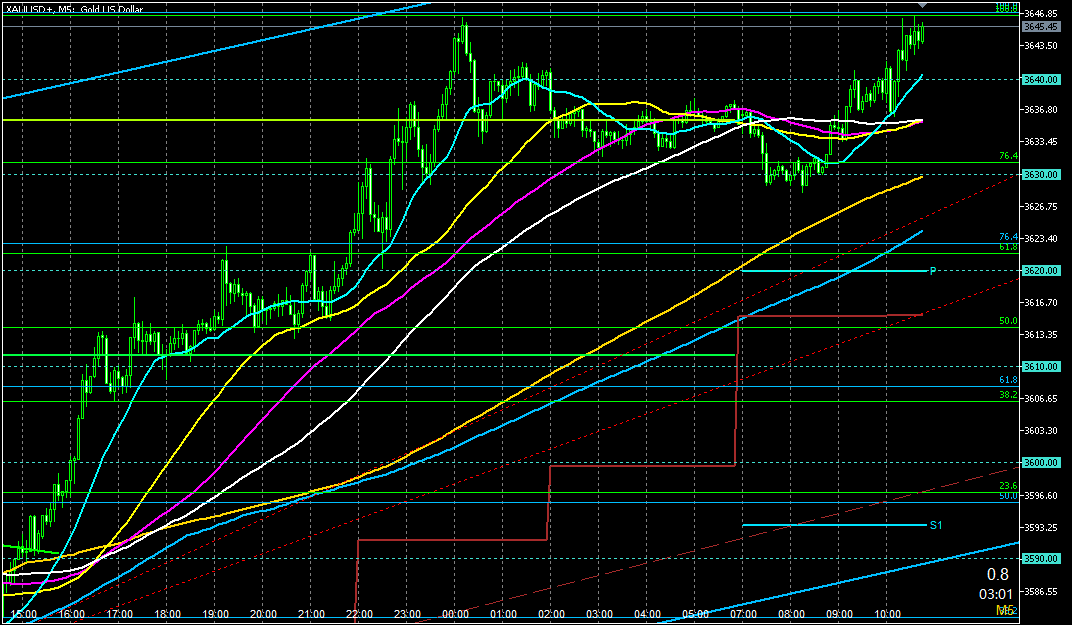The image size is (1072, 625).
Task: Click the highlighted 3590.00 round level tag
Action: pyautogui.click(x=1041, y=559)
